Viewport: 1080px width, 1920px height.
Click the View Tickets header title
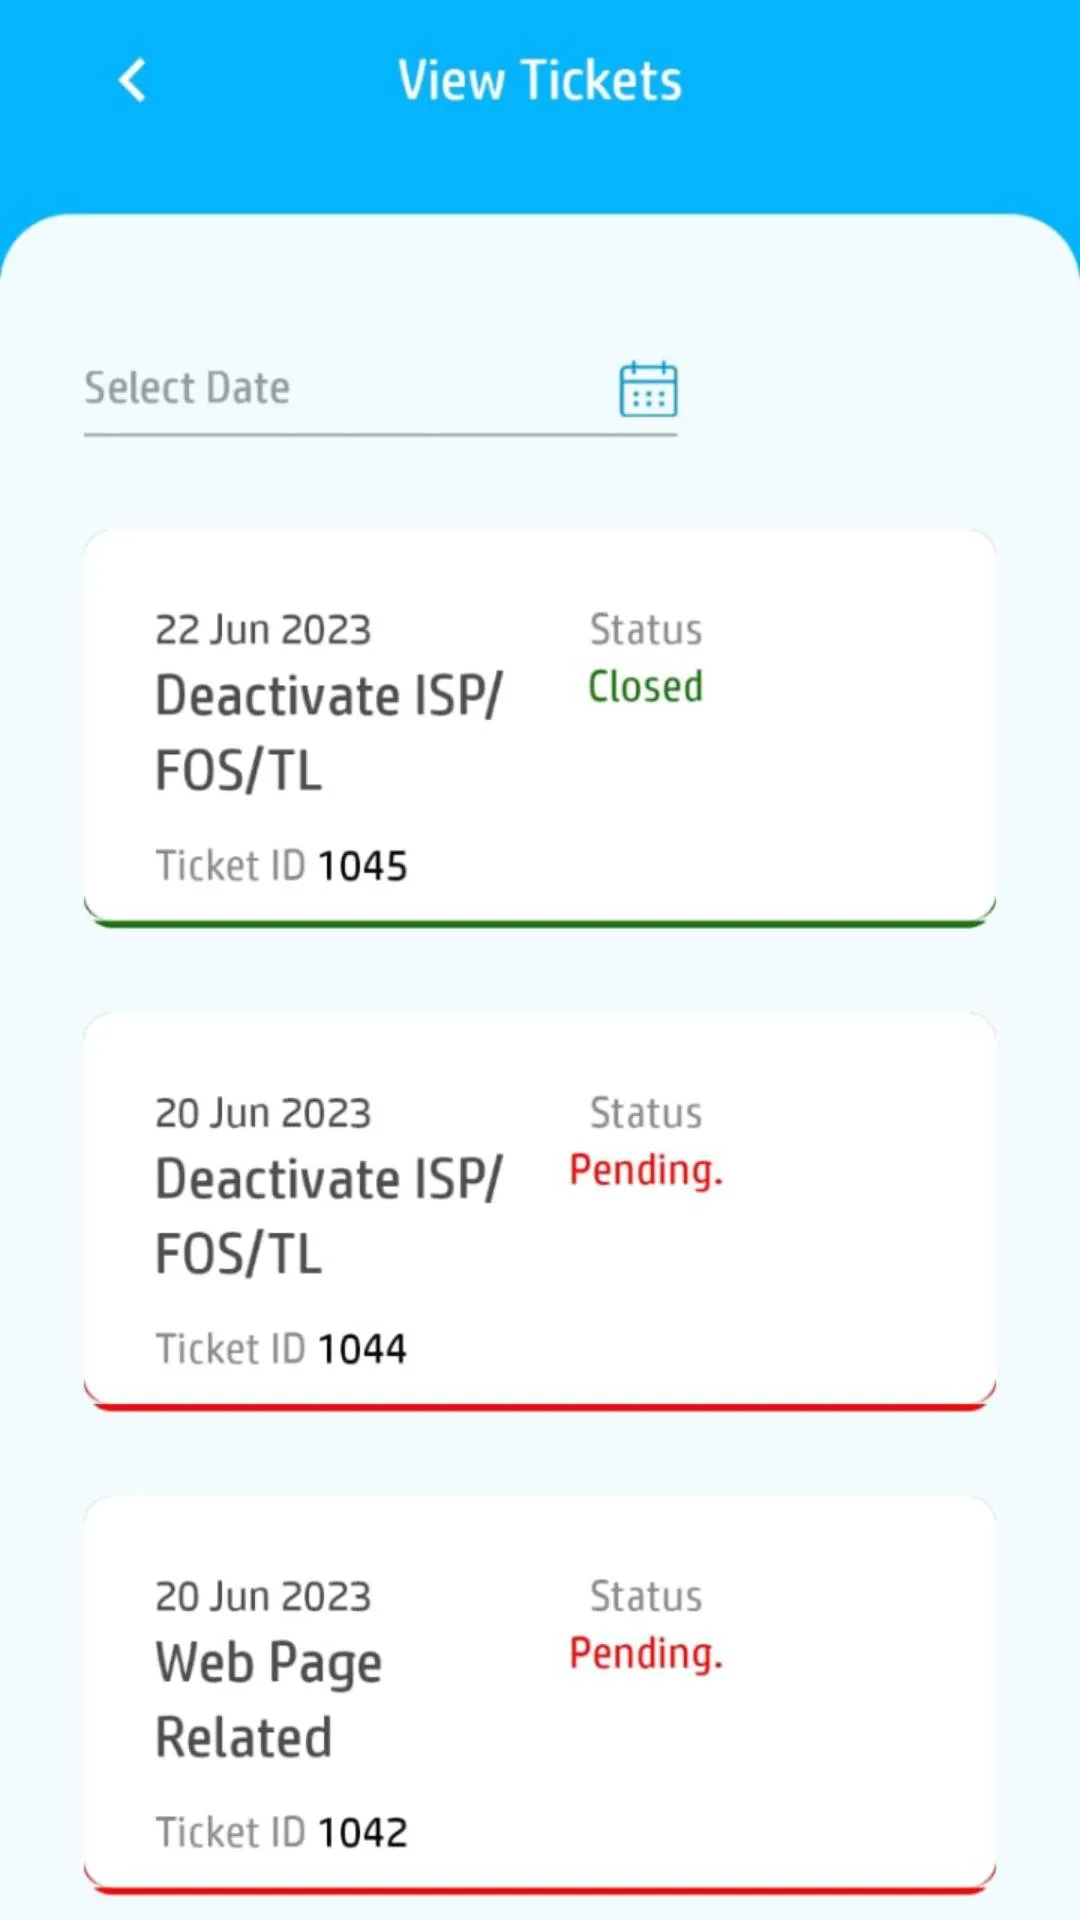(540, 81)
